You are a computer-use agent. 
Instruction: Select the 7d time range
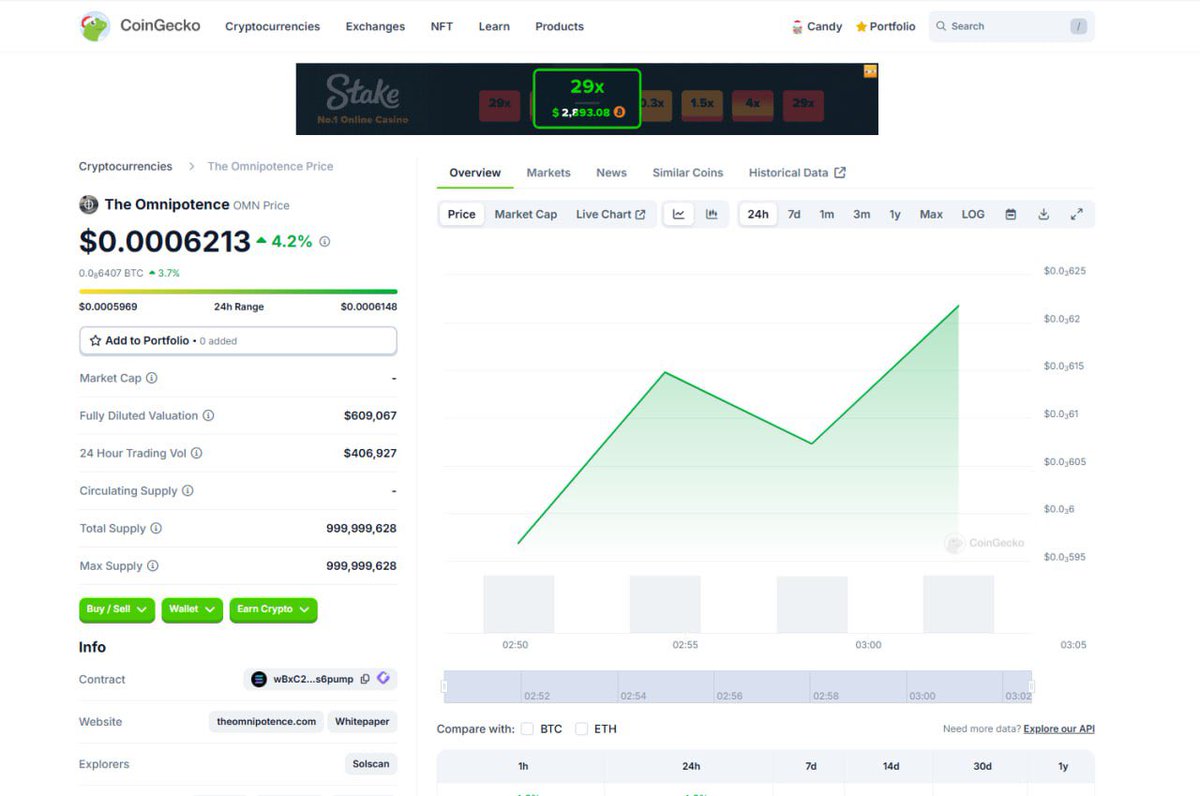pyautogui.click(x=794, y=214)
